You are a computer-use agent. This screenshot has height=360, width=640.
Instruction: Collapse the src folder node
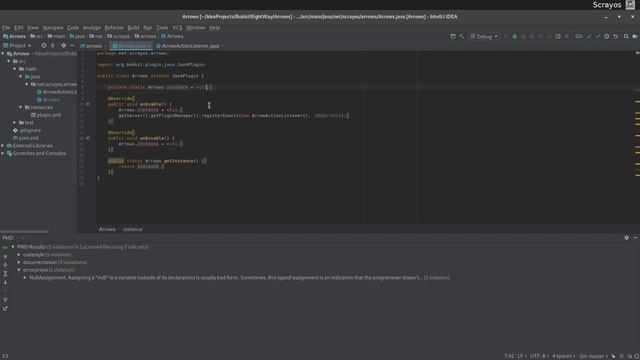pos(9,61)
